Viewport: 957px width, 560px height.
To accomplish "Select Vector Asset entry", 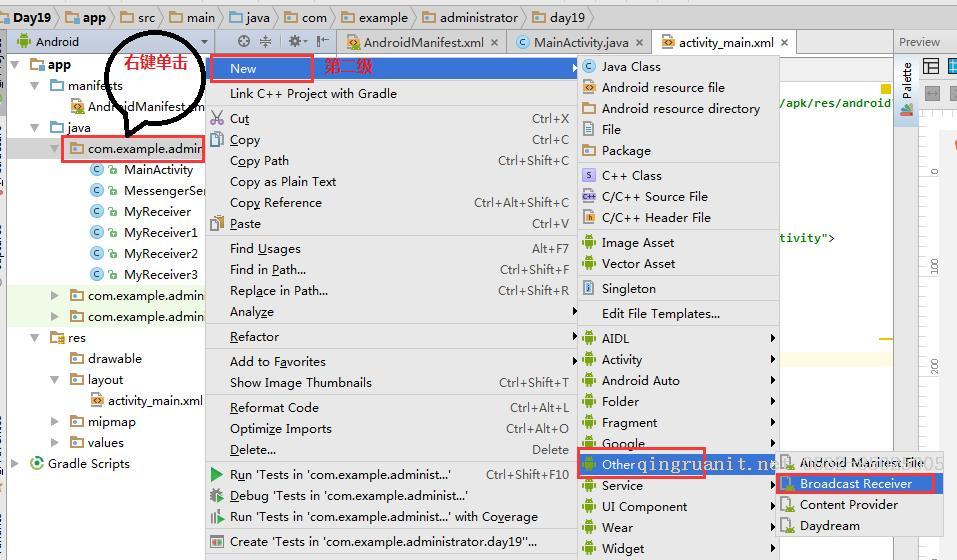I will click(x=678, y=264).
